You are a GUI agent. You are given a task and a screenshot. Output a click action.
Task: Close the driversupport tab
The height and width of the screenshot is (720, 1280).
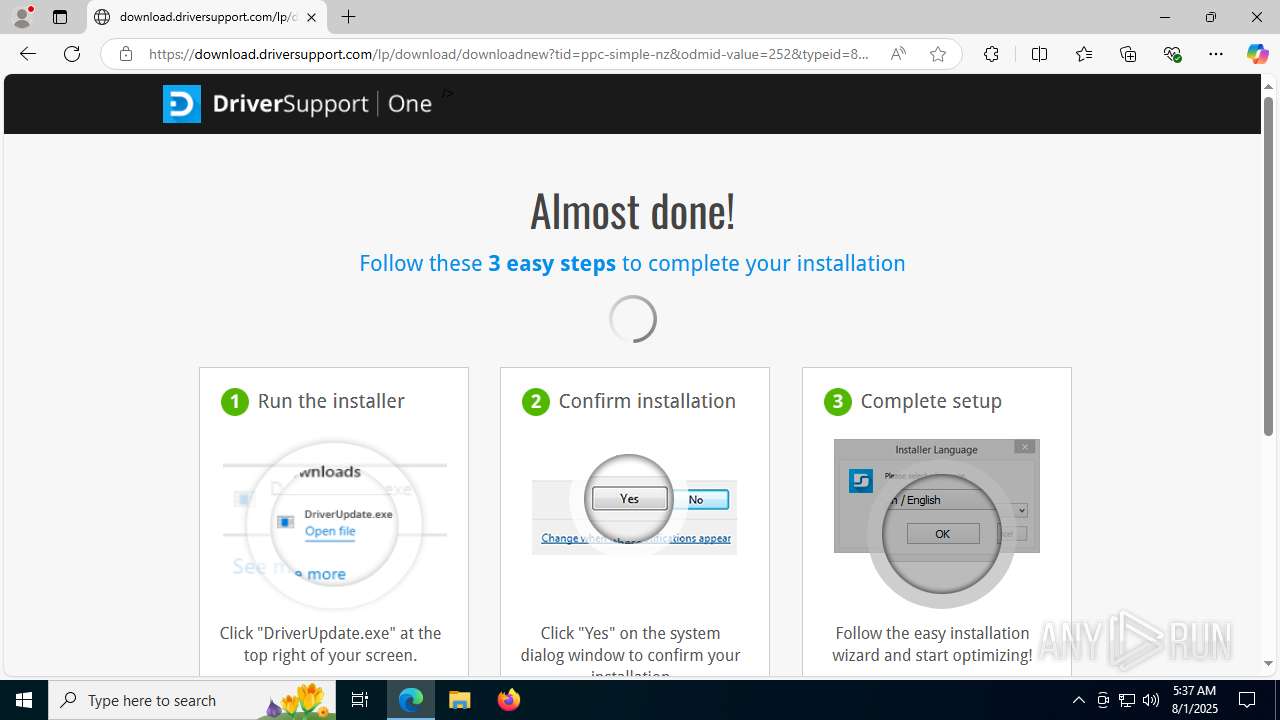click(x=311, y=17)
